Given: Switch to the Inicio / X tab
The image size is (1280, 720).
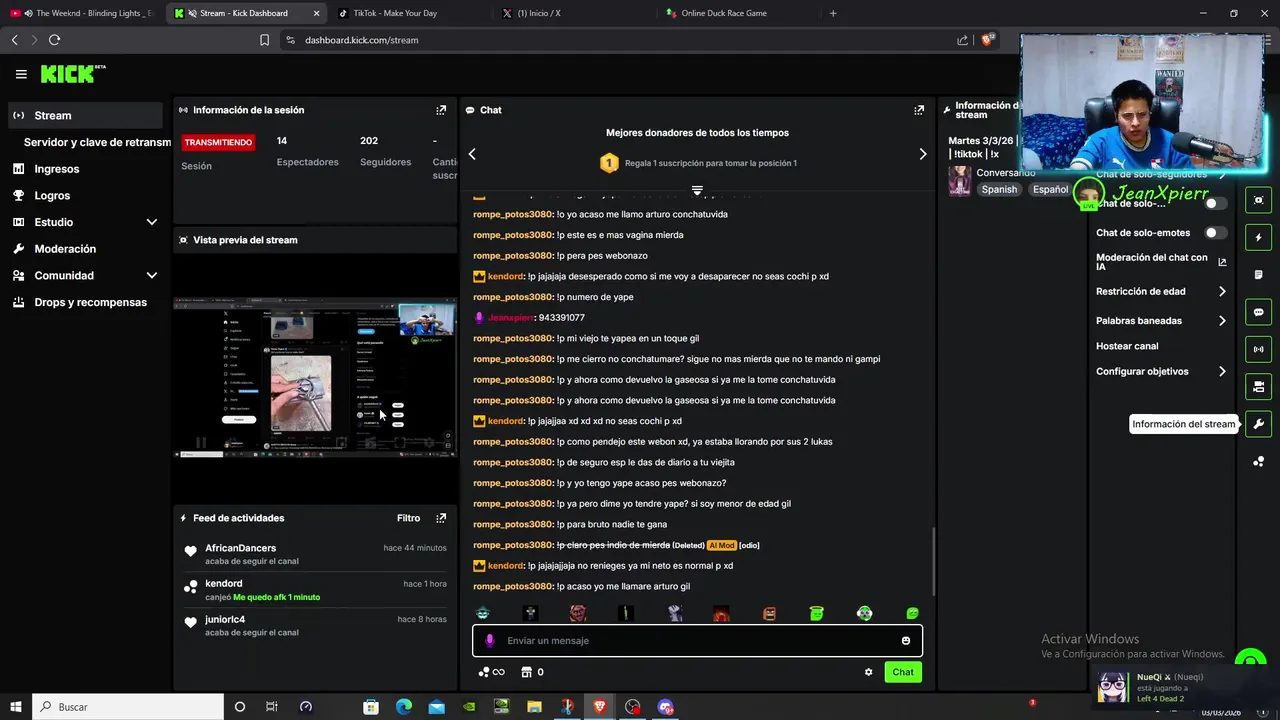Looking at the screenshot, I should 572,13.
